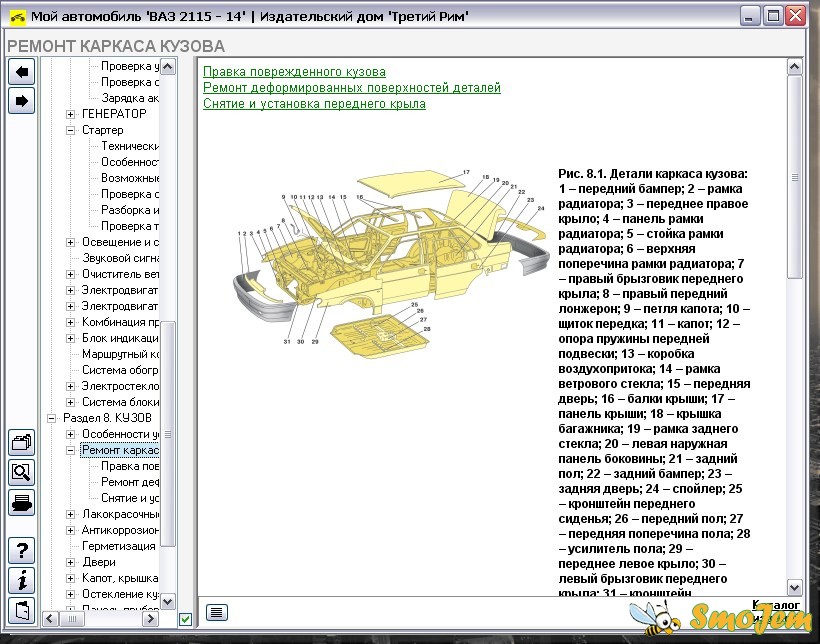820x644 pixels.
Task: Go forward with the right arrow button
Action: [21, 101]
